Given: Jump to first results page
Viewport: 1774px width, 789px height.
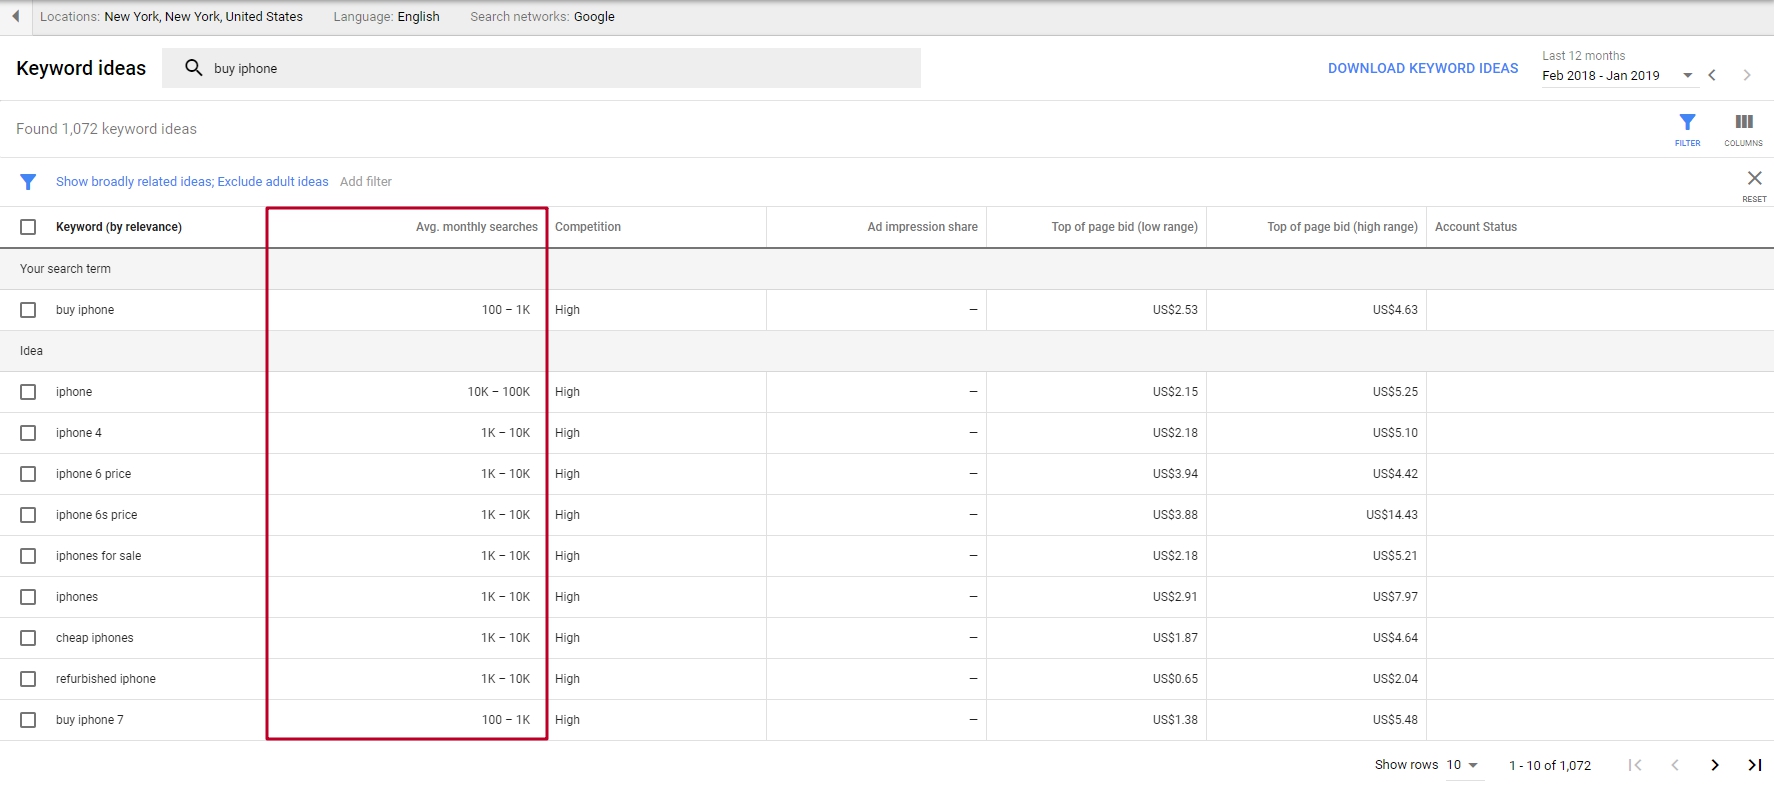Looking at the screenshot, I should [1635, 765].
